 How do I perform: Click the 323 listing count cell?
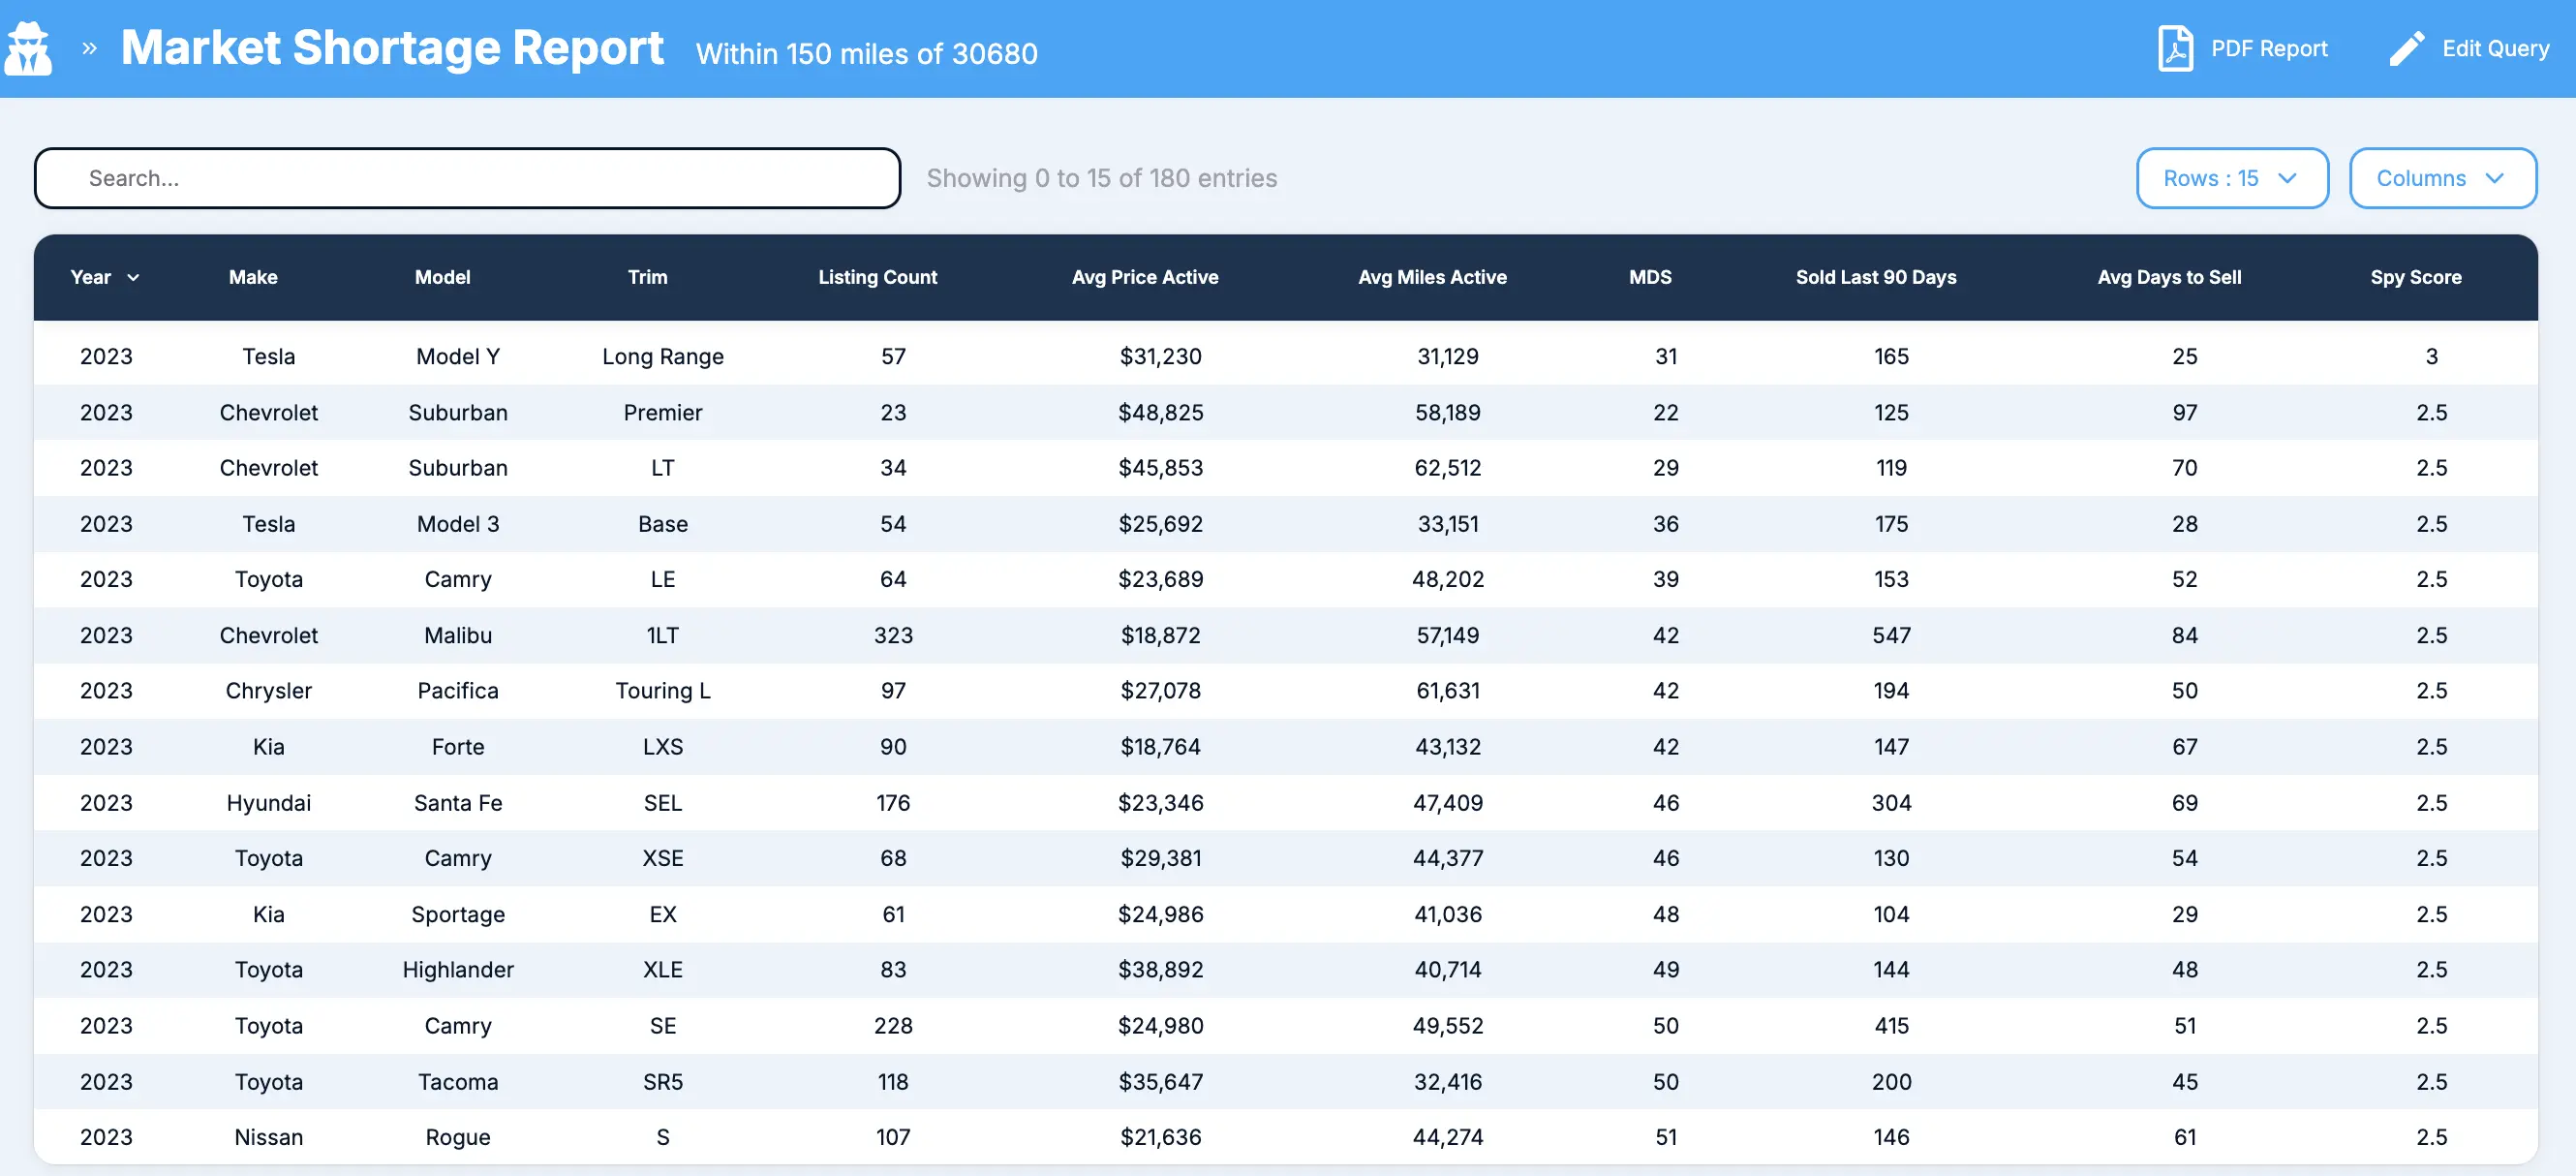[x=893, y=635]
